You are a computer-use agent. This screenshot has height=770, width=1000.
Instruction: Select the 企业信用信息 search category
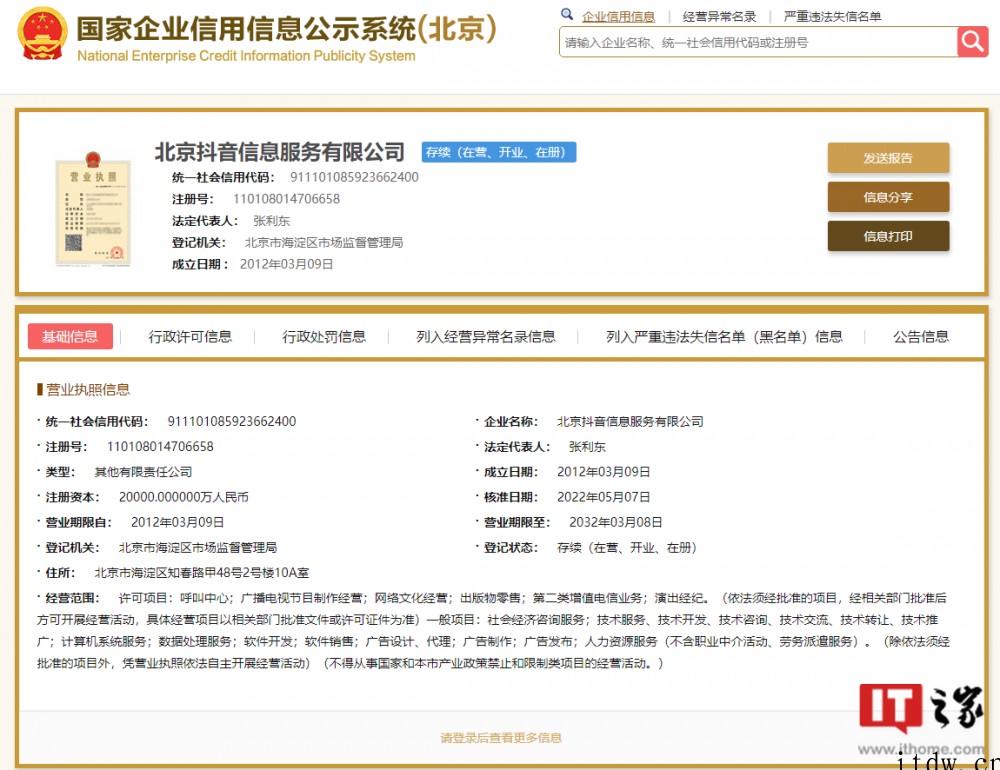click(618, 17)
